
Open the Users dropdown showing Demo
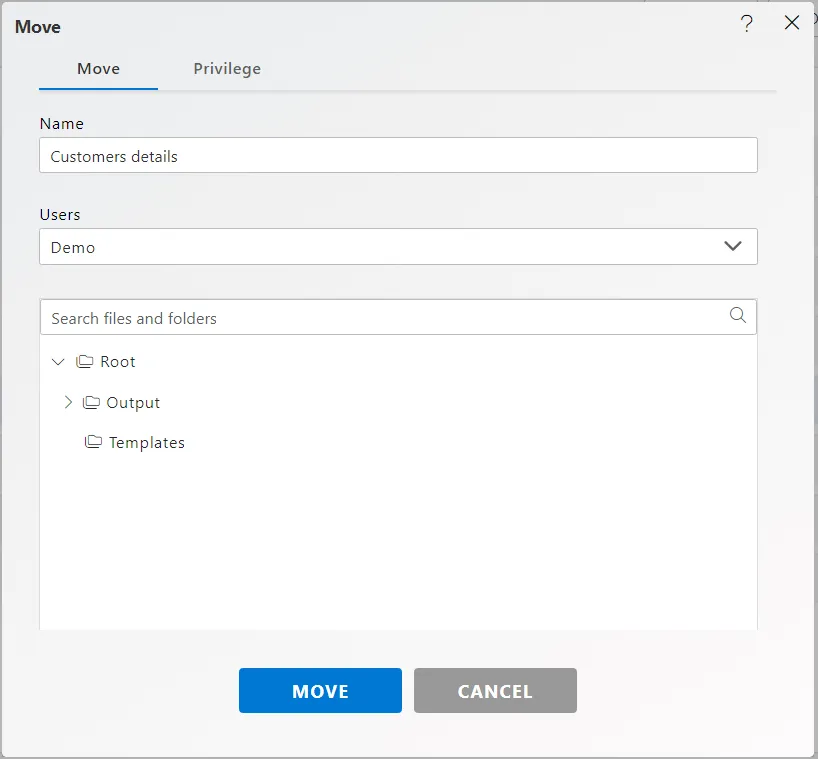click(399, 247)
